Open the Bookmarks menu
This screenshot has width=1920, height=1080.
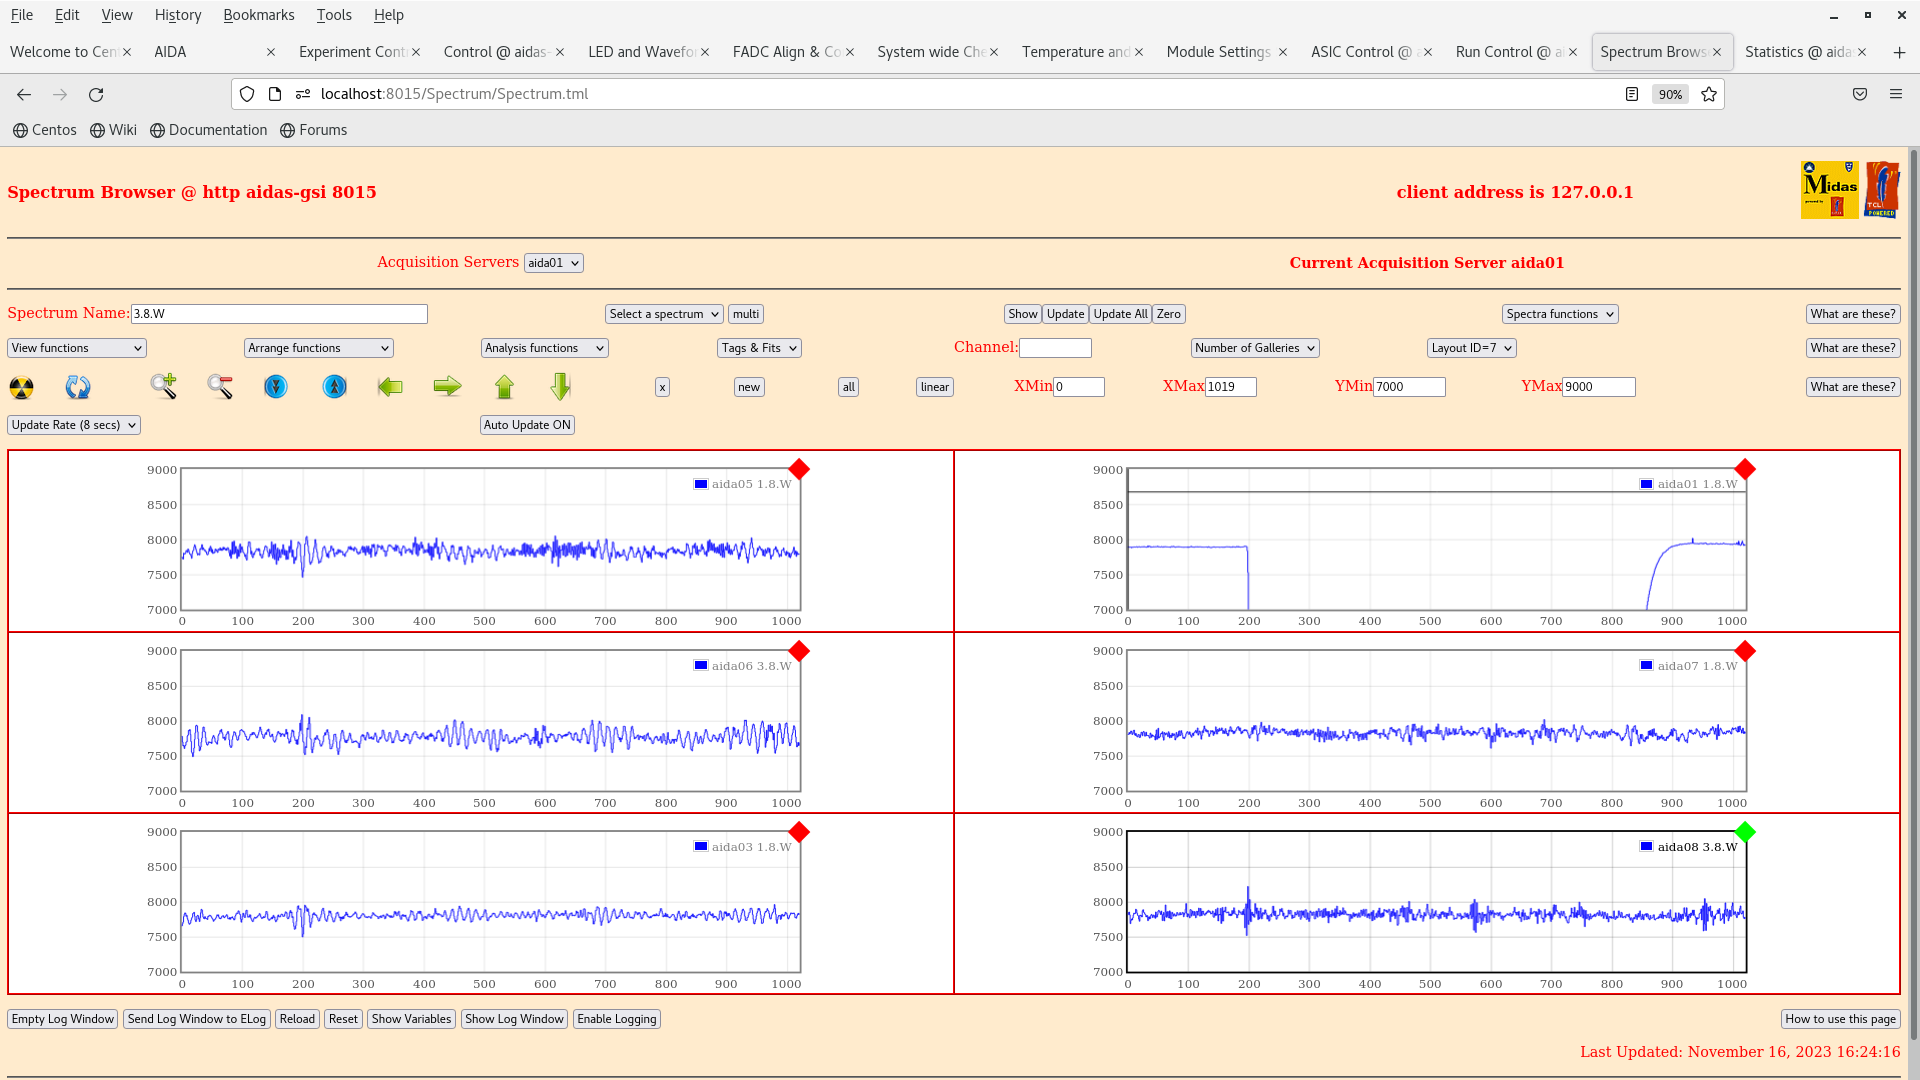258,15
